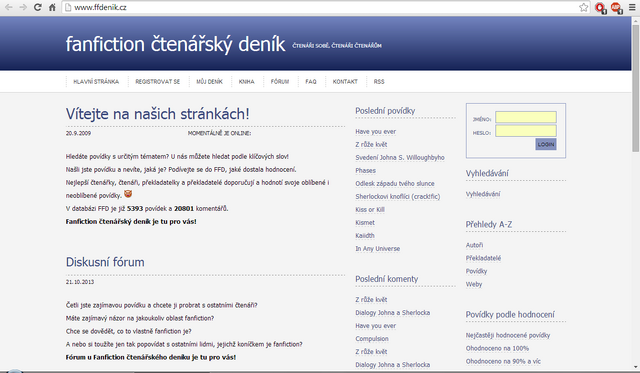Screen dimensions: 640x373
Task: Click the vertical scrollbar thumb
Action: [x=636, y=88]
